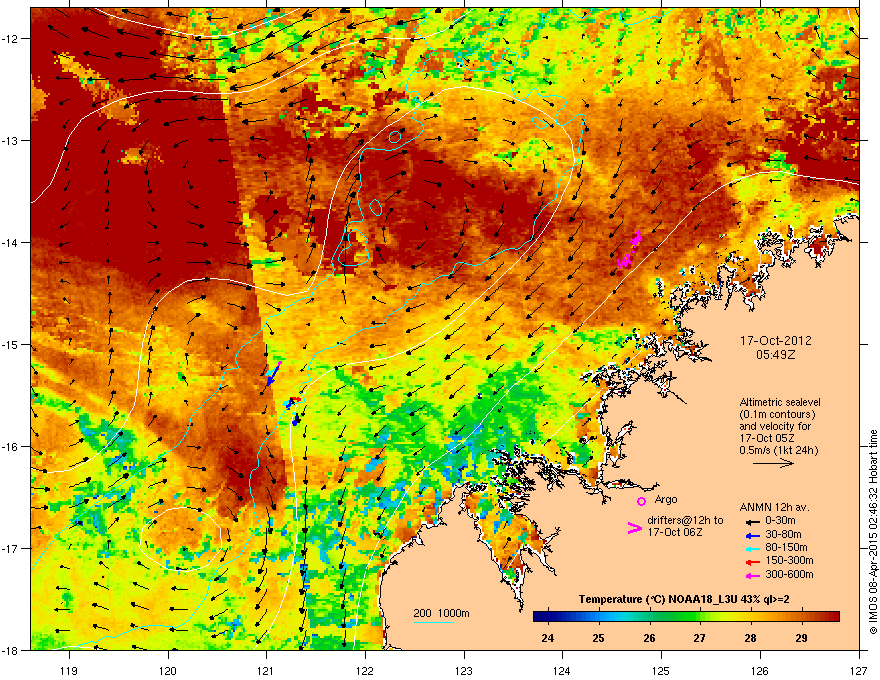Click the 0-30m depth label
Image resolution: width=880 pixels, height=680 pixels.
pyautogui.click(x=780, y=521)
